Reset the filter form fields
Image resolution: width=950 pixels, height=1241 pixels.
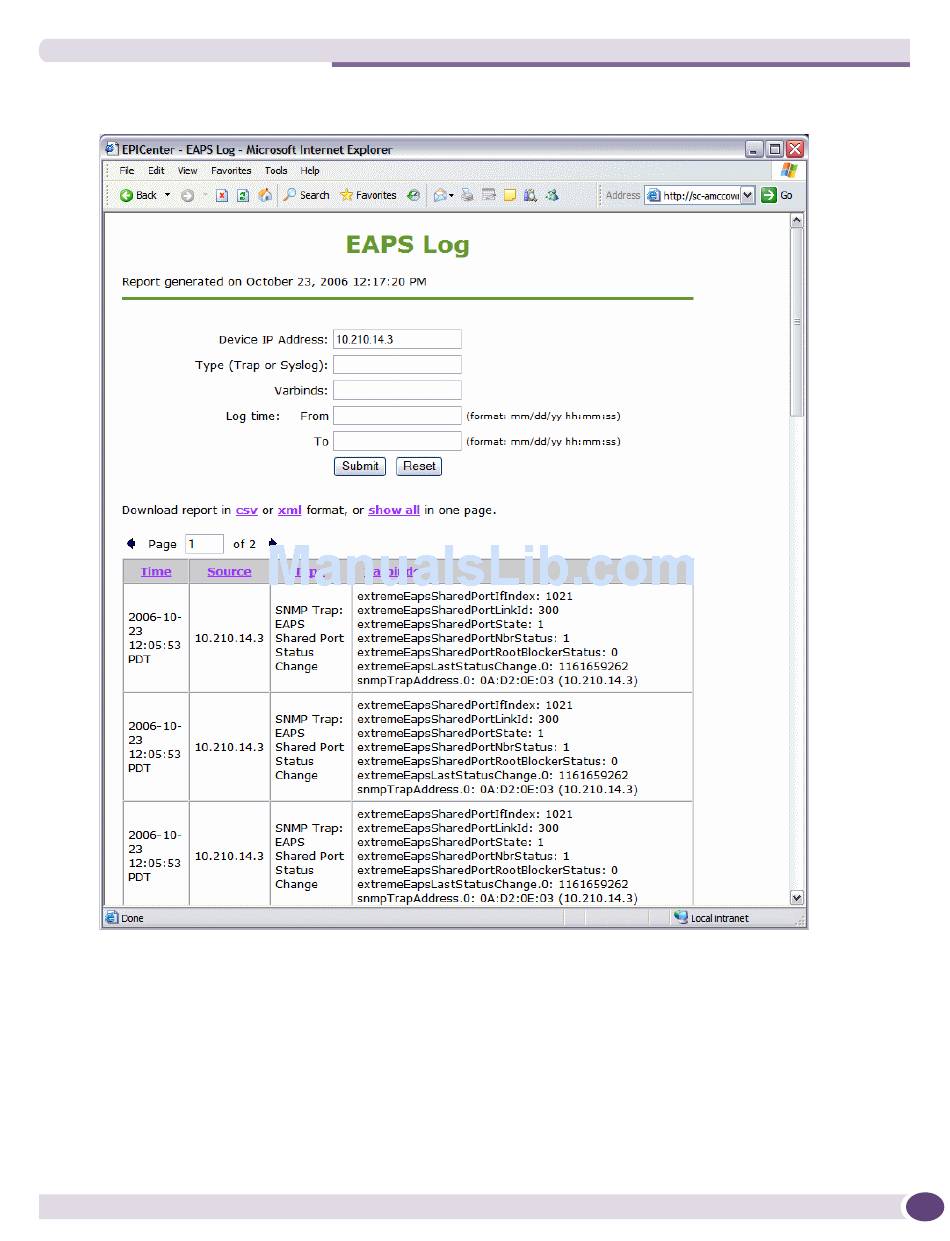(x=419, y=466)
